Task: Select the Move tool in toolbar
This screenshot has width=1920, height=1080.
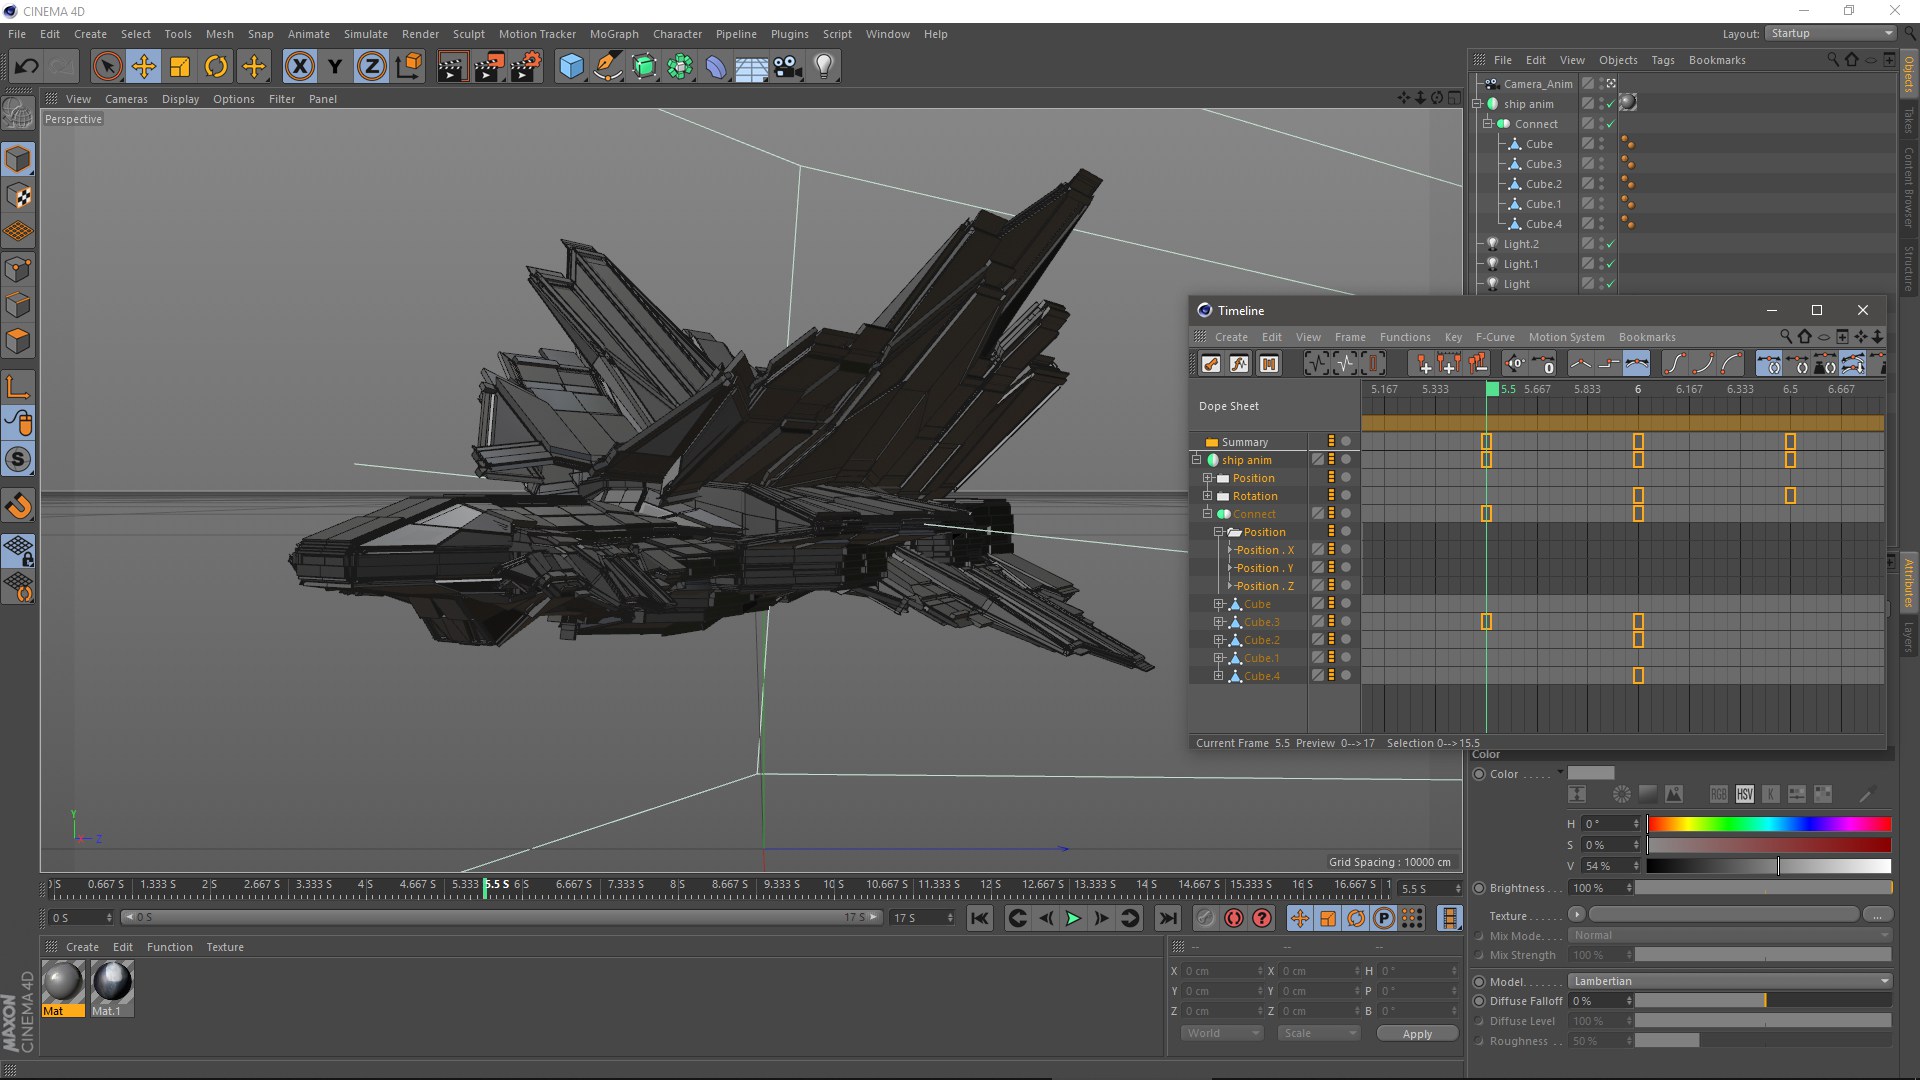Action: coord(144,65)
